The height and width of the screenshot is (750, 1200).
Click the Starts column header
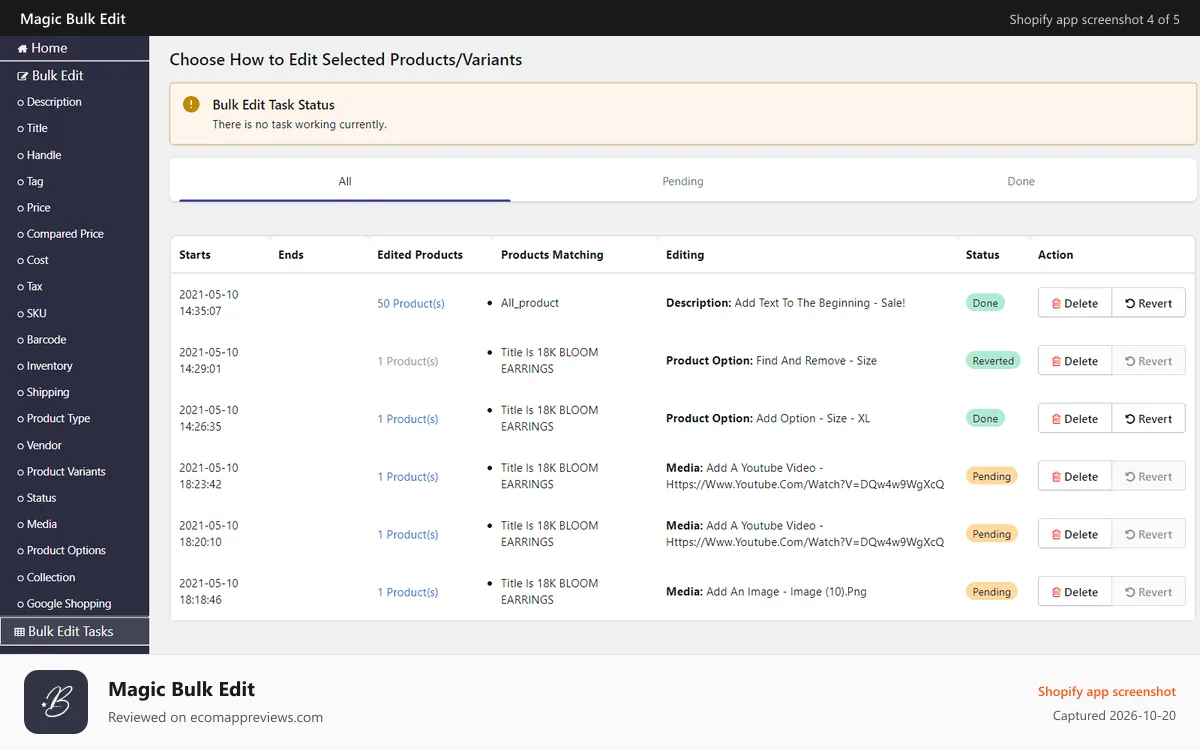point(195,255)
